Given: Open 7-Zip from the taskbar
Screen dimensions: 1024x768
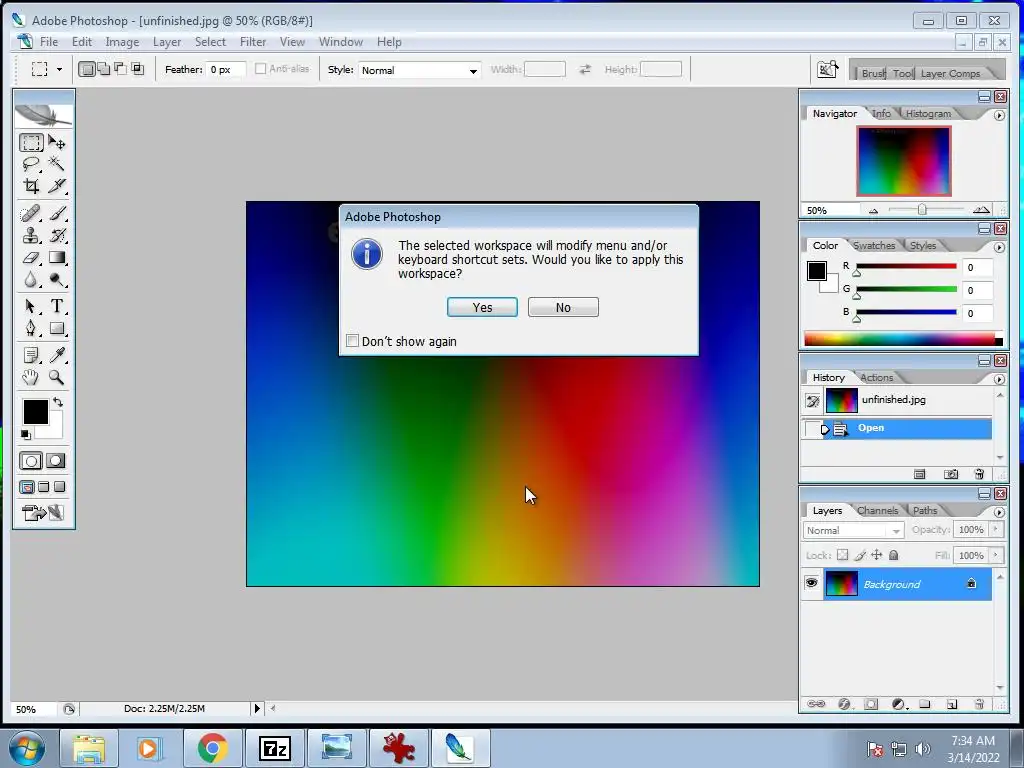Looking at the screenshot, I should (274, 748).
